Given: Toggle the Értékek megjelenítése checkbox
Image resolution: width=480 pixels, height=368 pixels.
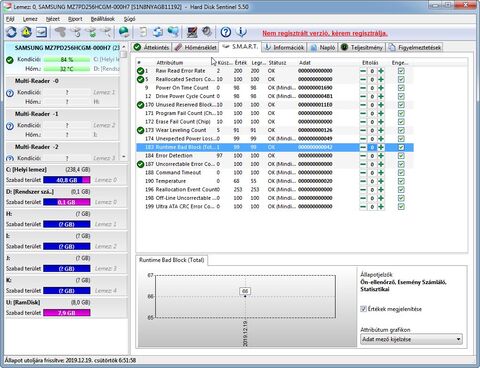Looking at the screenshot, I should point(363,309).
